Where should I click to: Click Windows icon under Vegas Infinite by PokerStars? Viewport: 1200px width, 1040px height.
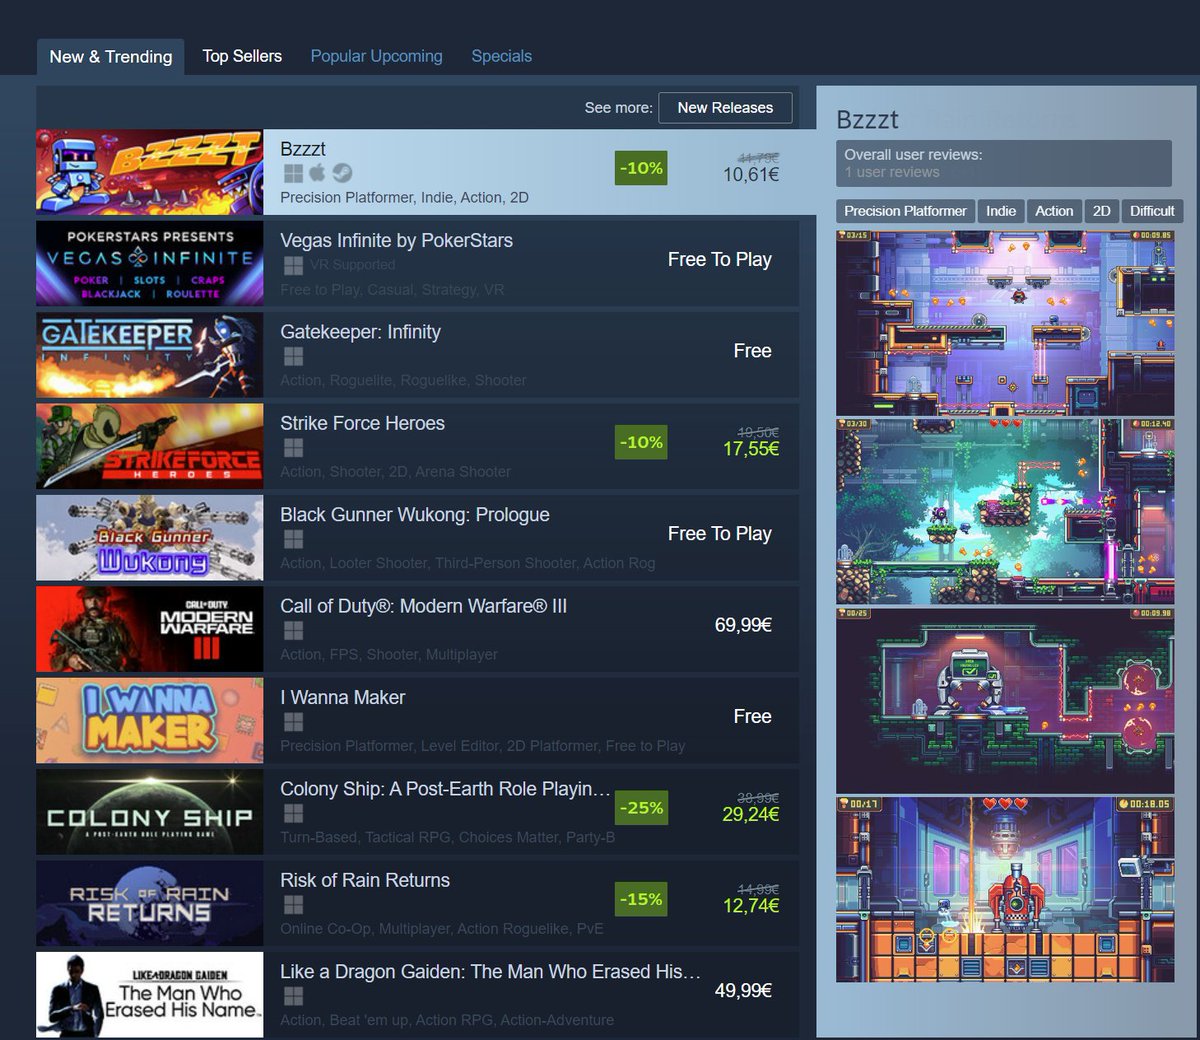[x=293, y=265]
